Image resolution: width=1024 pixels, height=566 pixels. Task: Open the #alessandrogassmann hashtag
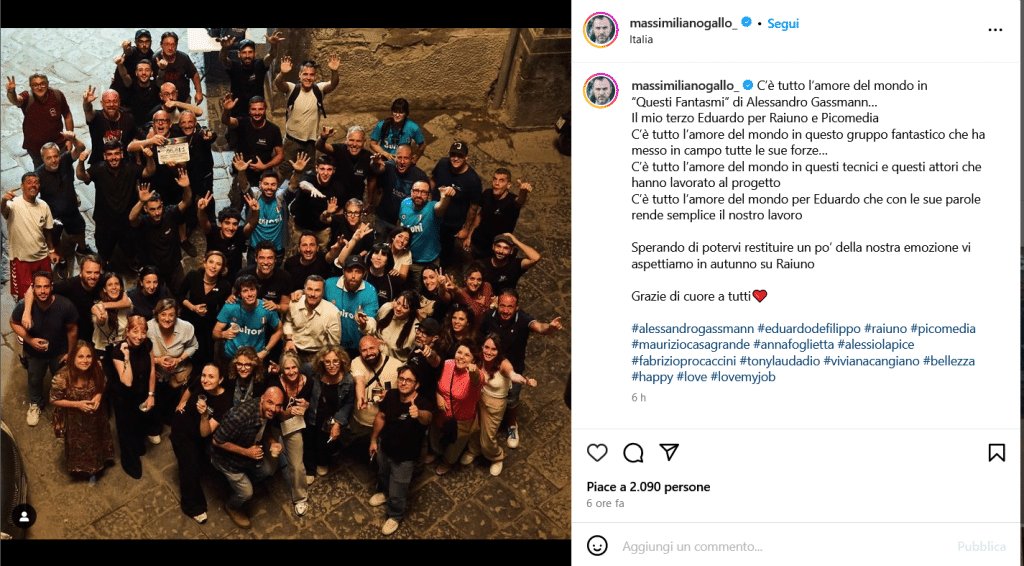pos(692,328)
